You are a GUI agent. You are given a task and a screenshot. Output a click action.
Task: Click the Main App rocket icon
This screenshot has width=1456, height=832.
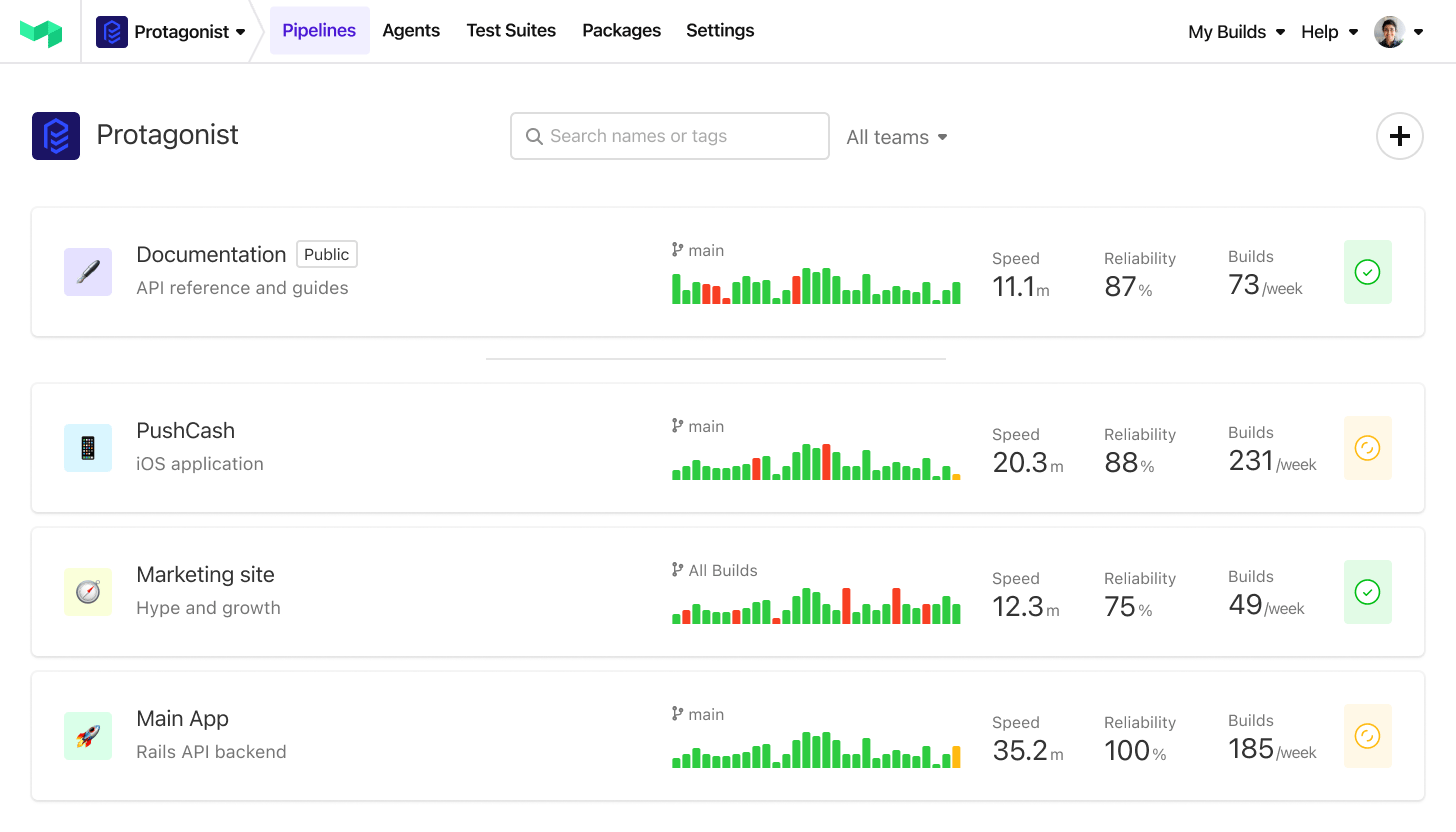88,735
